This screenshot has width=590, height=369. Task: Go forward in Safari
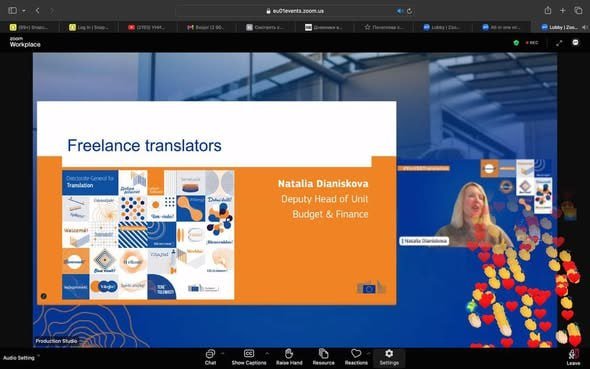[52, 11]
